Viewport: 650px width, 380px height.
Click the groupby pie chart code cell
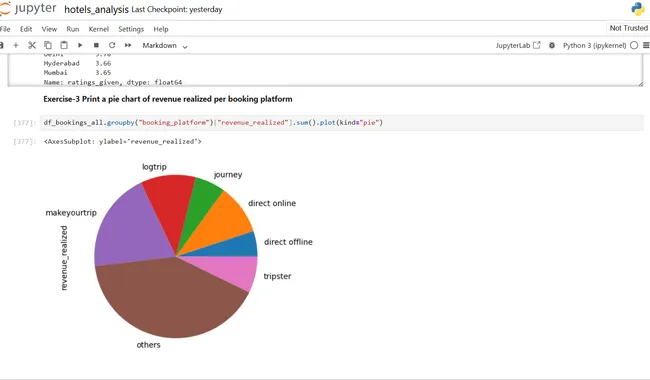(x=342, y=123)
